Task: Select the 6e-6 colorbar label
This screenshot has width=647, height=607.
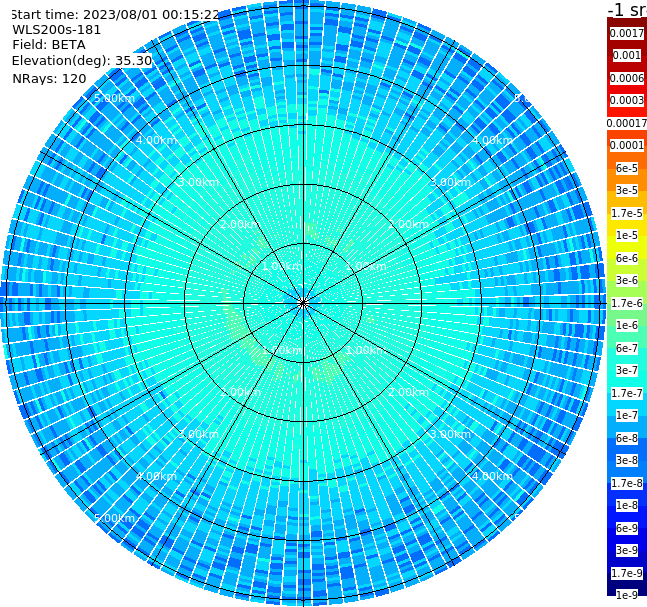Action: (627, 258)
